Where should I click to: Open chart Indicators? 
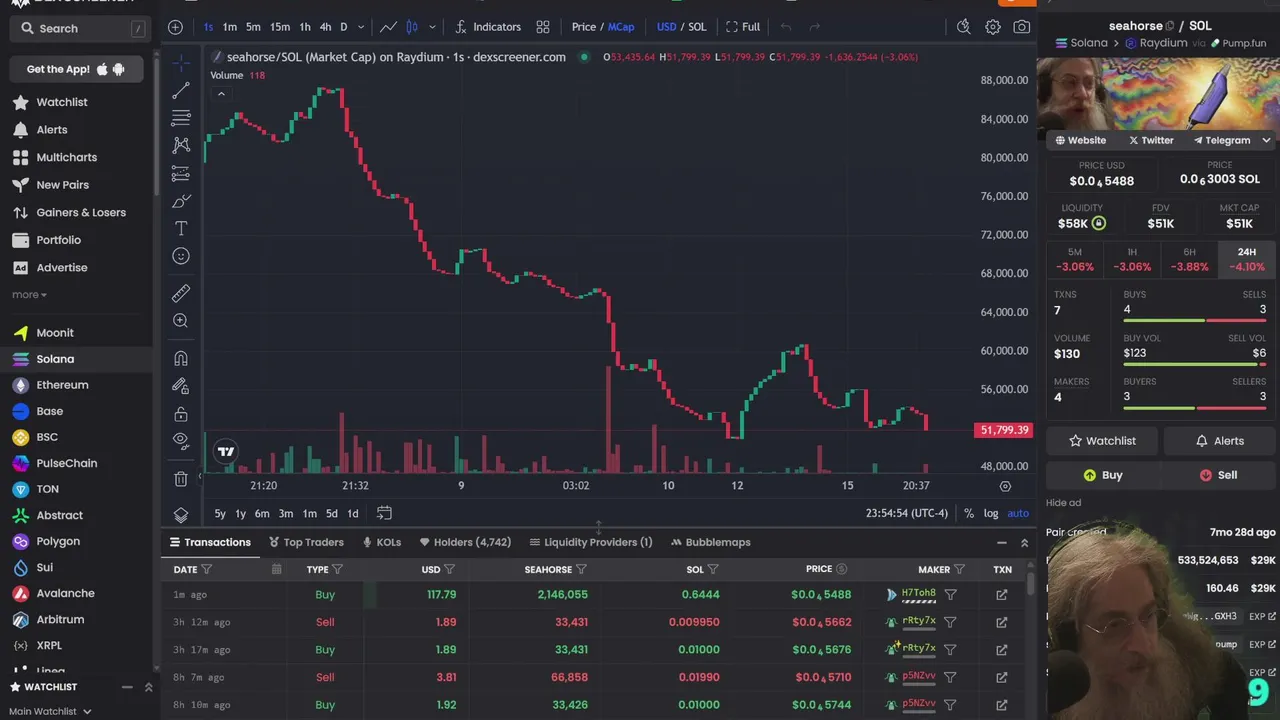488,27
